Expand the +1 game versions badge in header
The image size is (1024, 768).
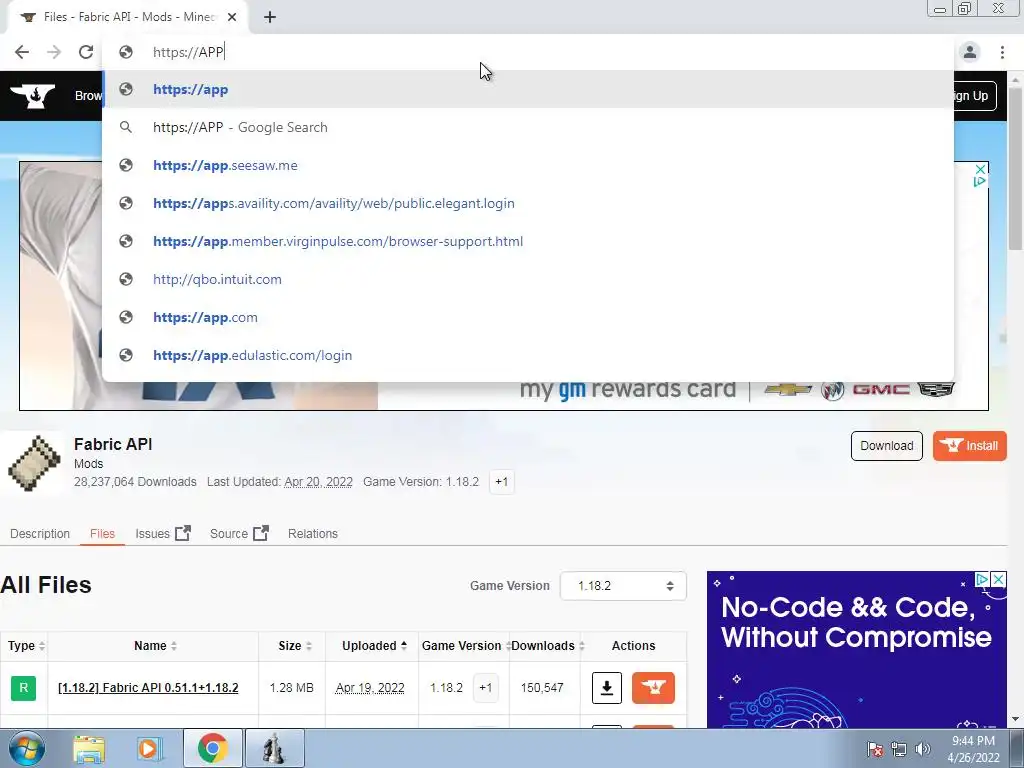coord(502,482)
